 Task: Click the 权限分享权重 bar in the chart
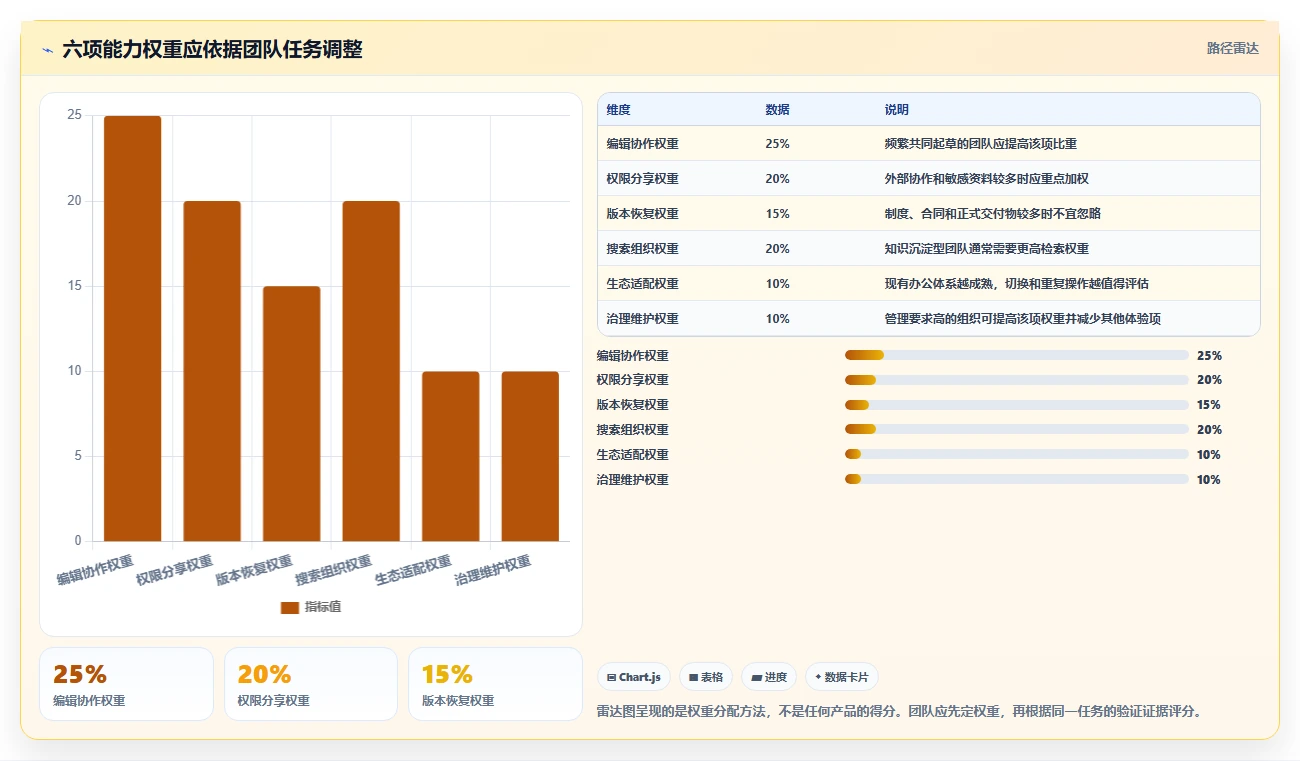click(212, 371)
